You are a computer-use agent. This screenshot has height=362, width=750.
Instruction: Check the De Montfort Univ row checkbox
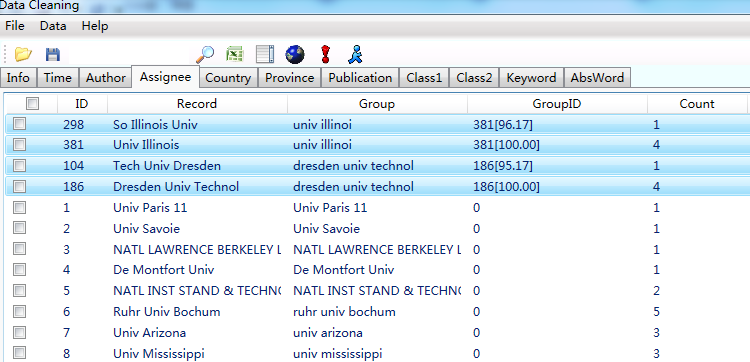click(x=20, y=270)
